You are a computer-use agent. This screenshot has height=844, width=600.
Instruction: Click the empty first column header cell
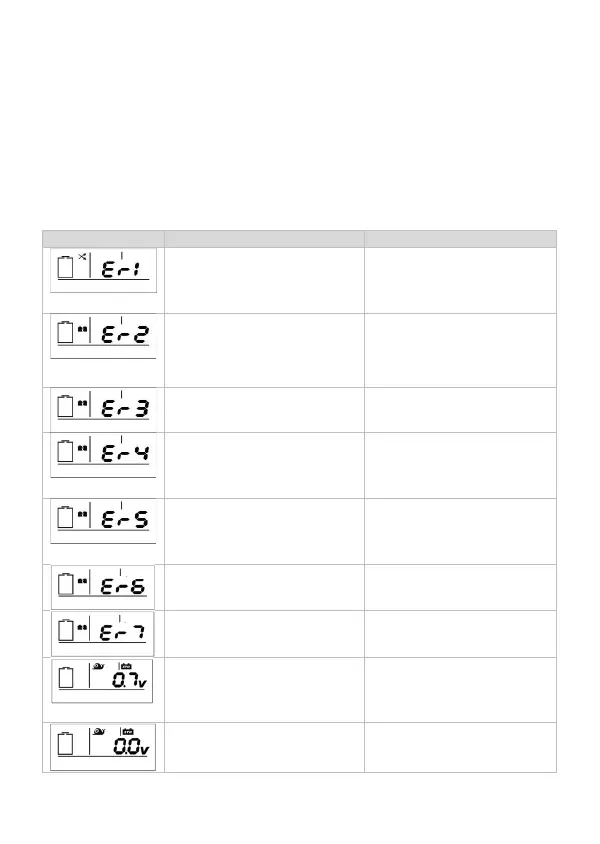103,238
